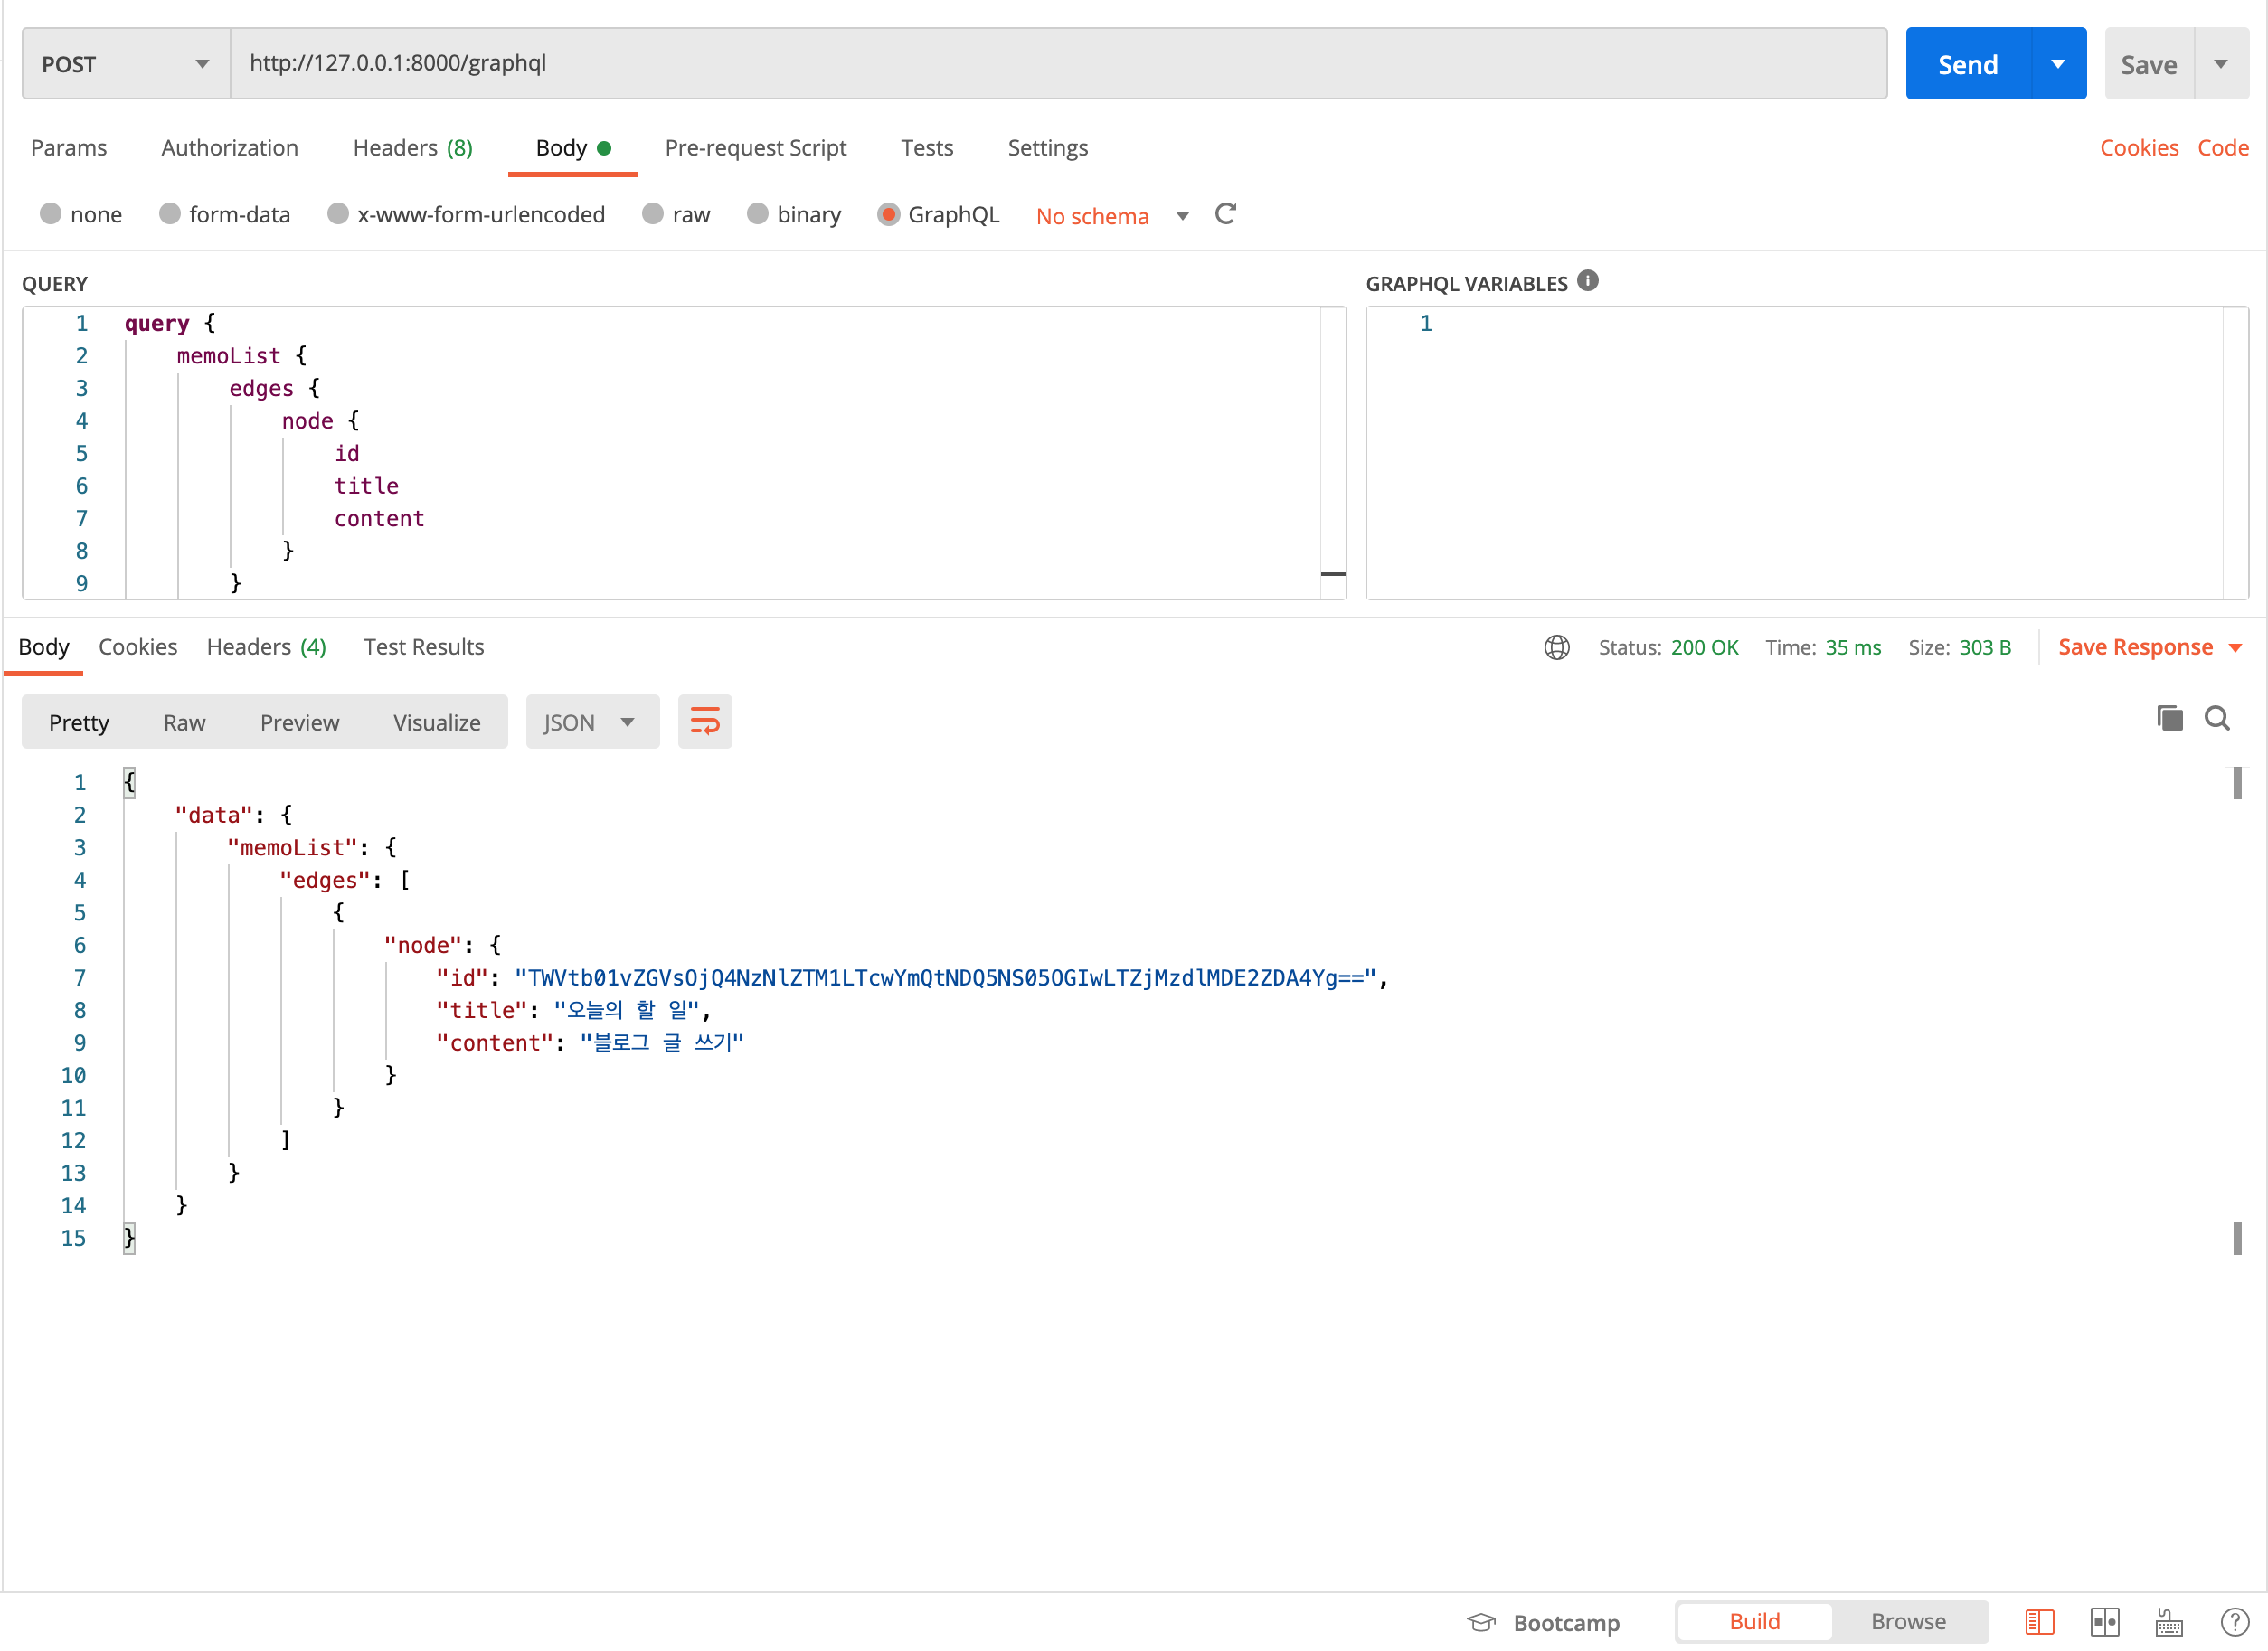Select the raw body type
The image size is (2268, 1651).
coord(653,214)
